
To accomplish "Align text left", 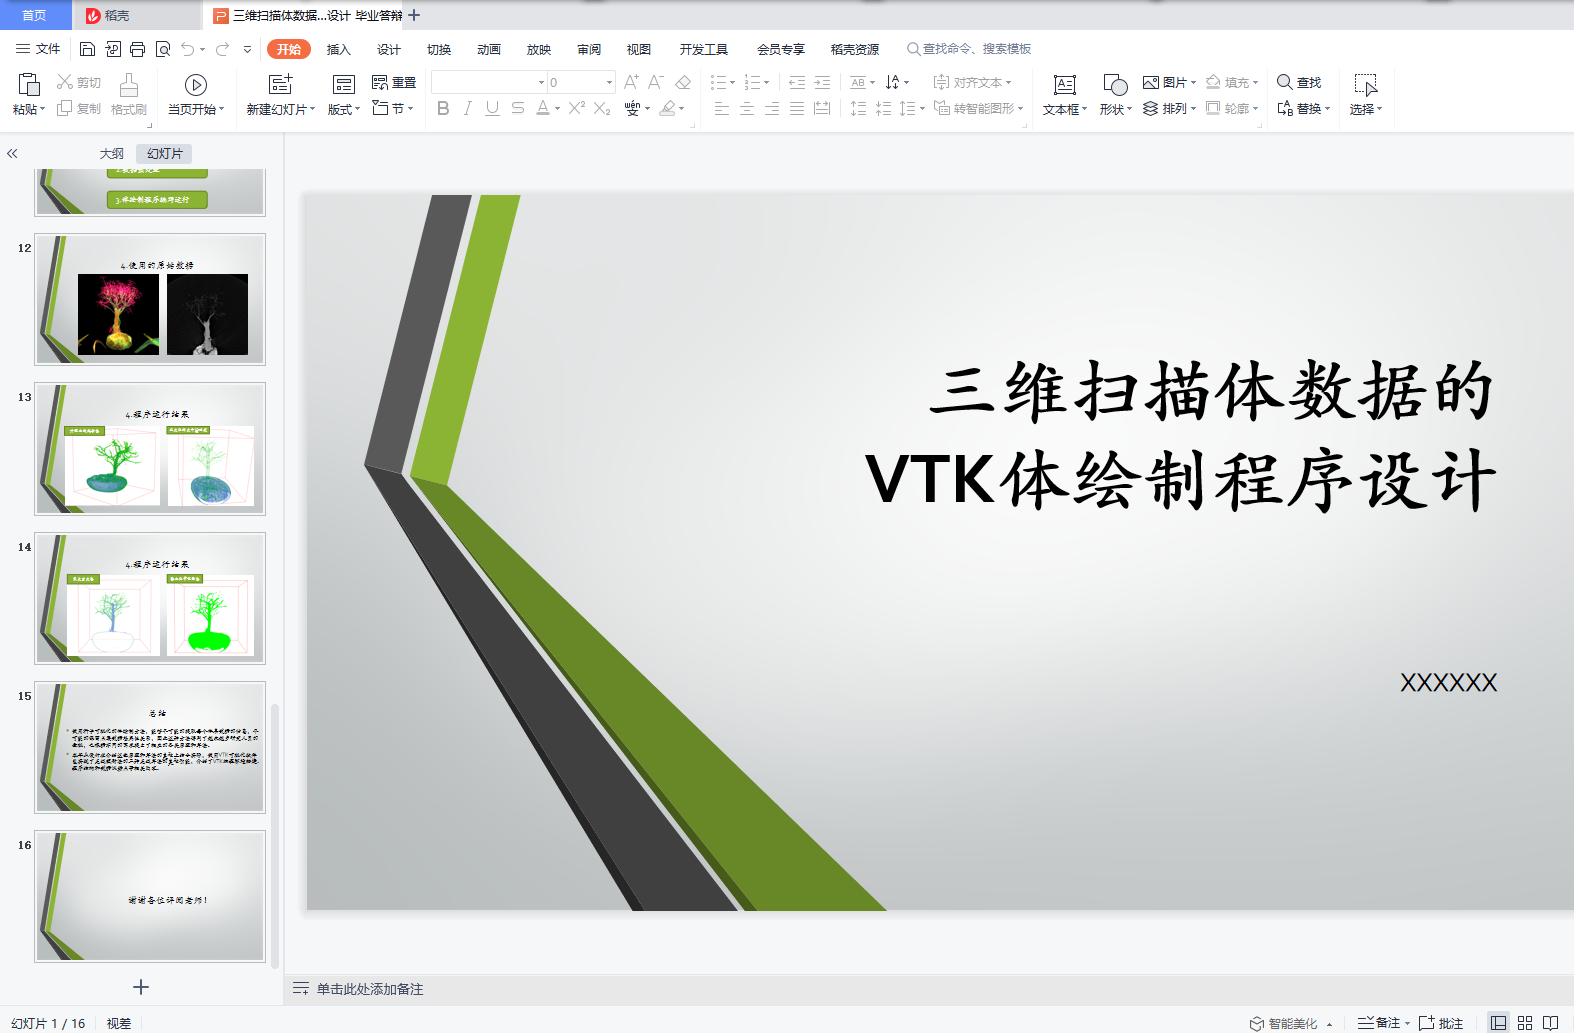I will pos(722,108).
